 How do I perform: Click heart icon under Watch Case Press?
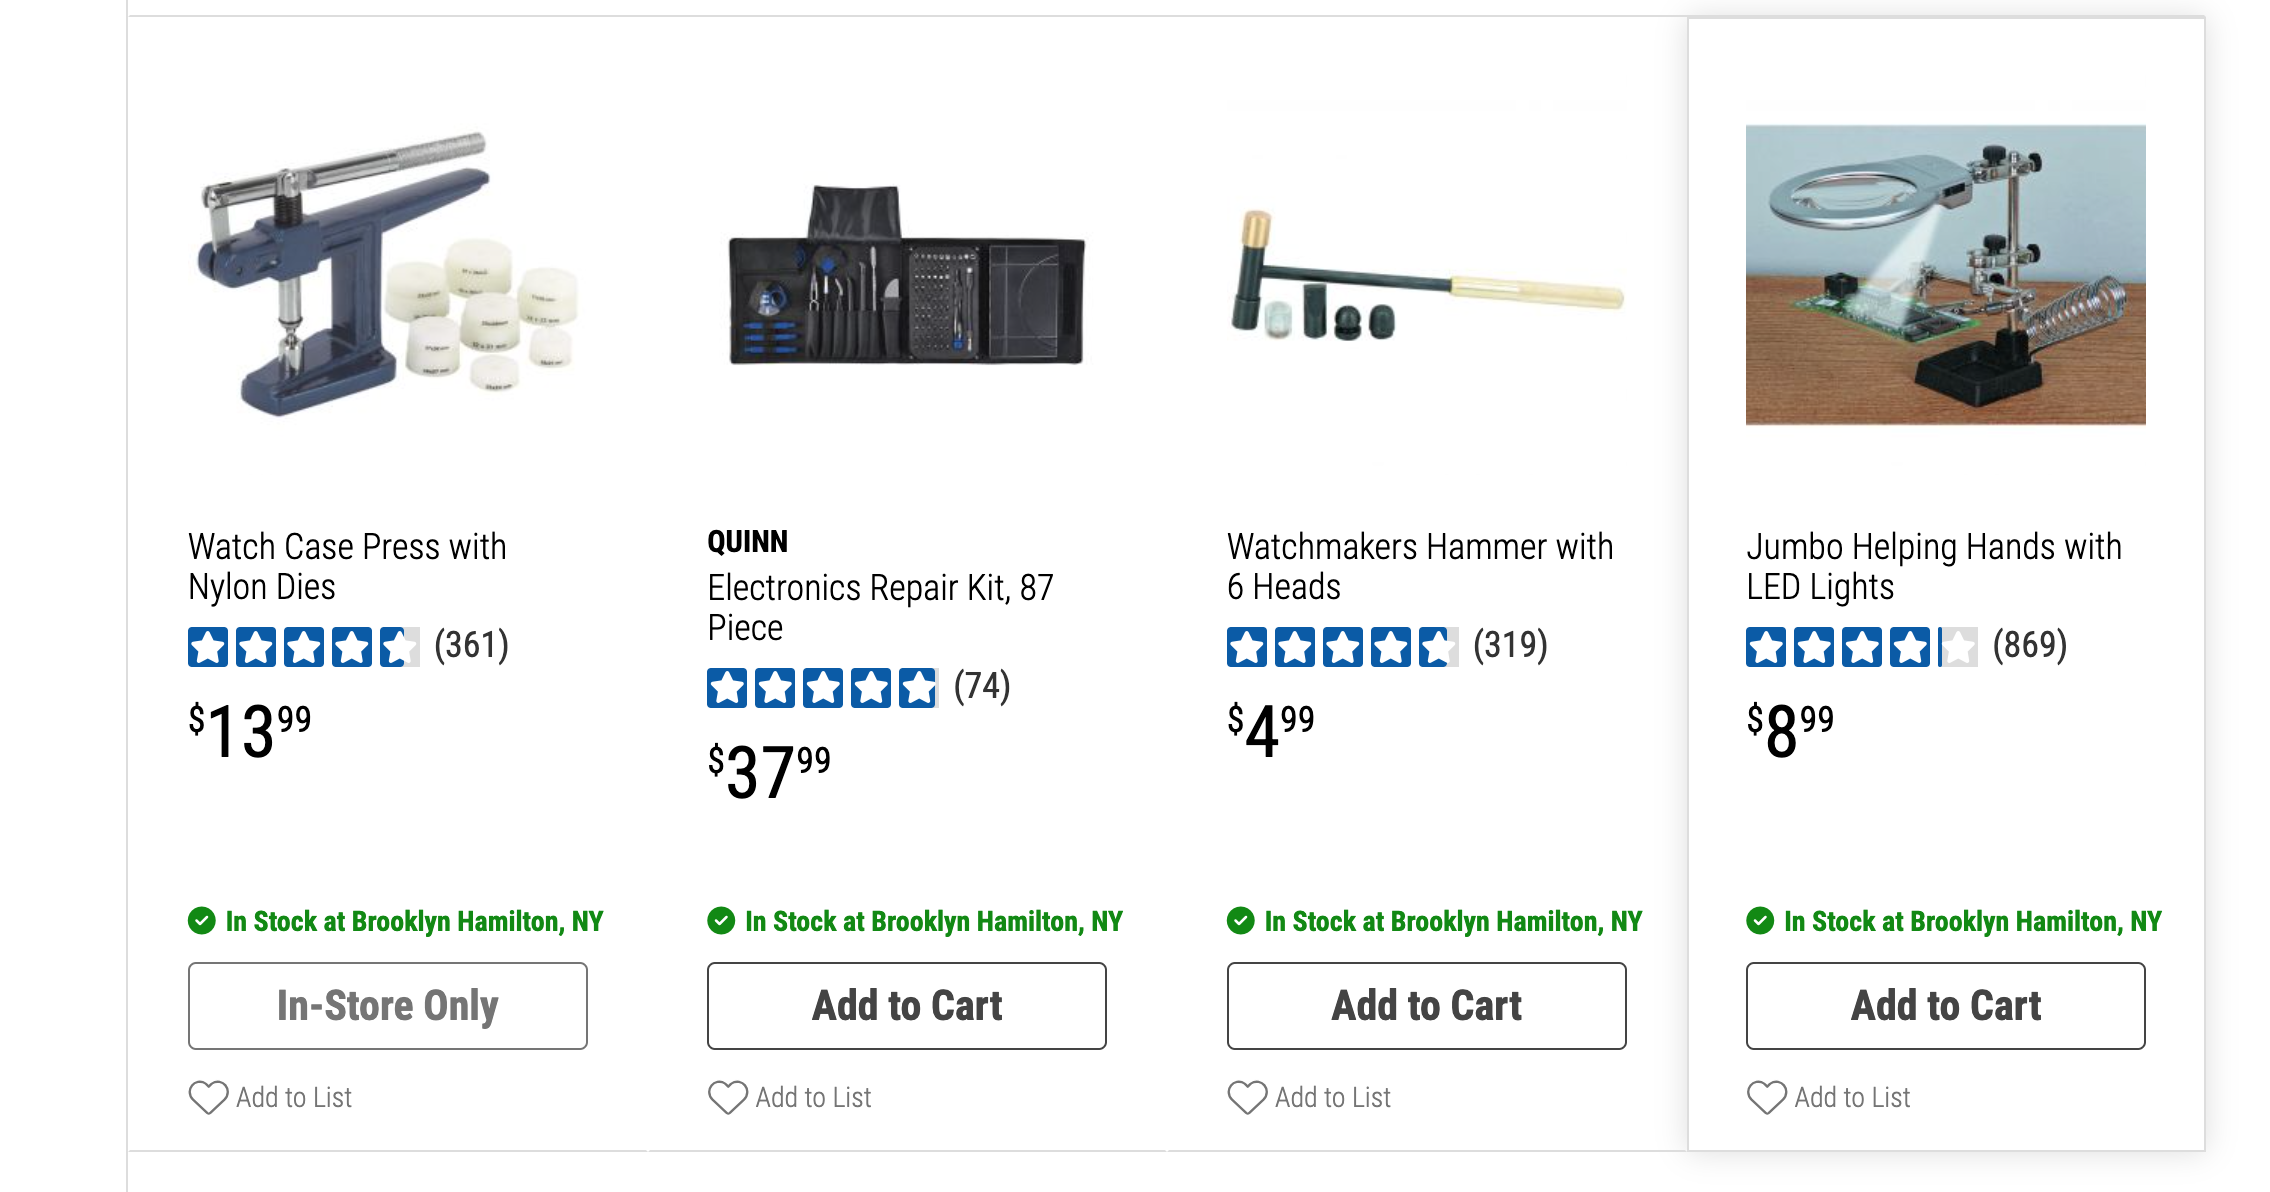tap(208, 1097)
